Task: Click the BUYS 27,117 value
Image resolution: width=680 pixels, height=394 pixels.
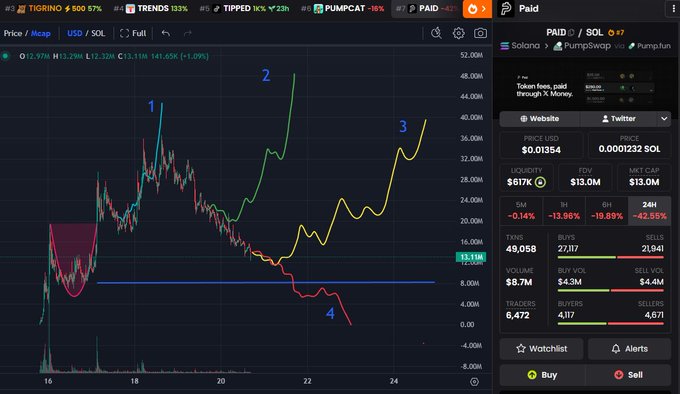Action: point(568,249)
